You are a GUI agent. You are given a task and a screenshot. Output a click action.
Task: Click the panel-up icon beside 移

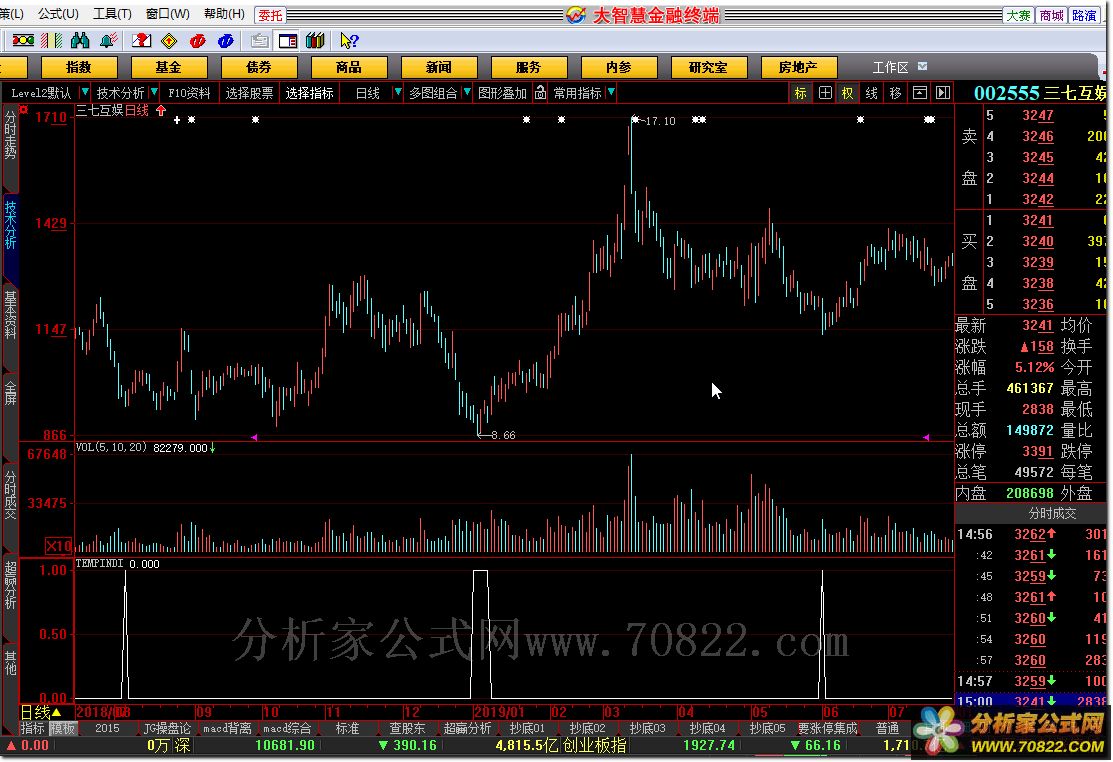pyautogui.click(x=919, y=92)
